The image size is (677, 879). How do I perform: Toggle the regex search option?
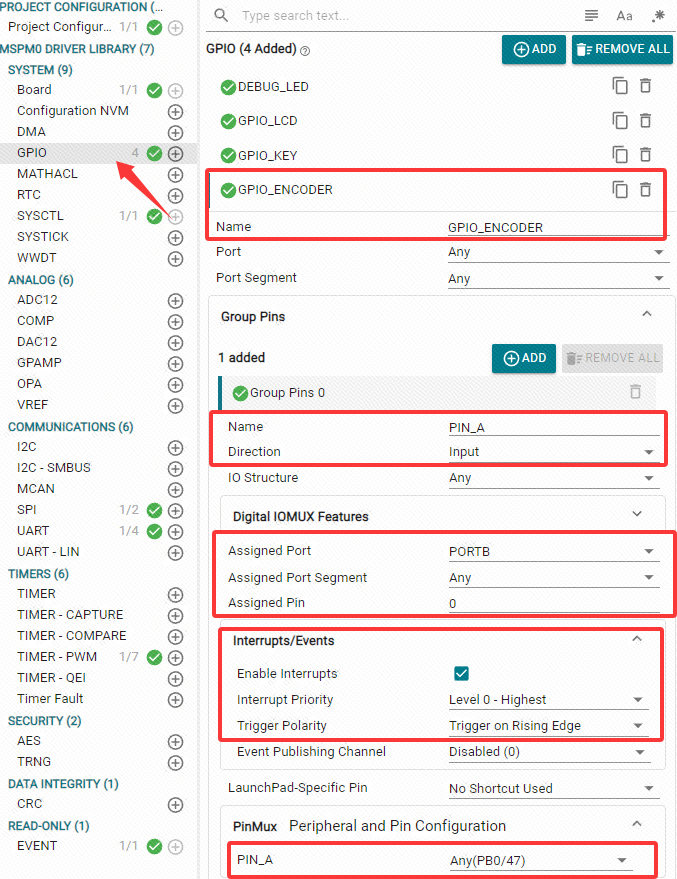click(657, 16)
